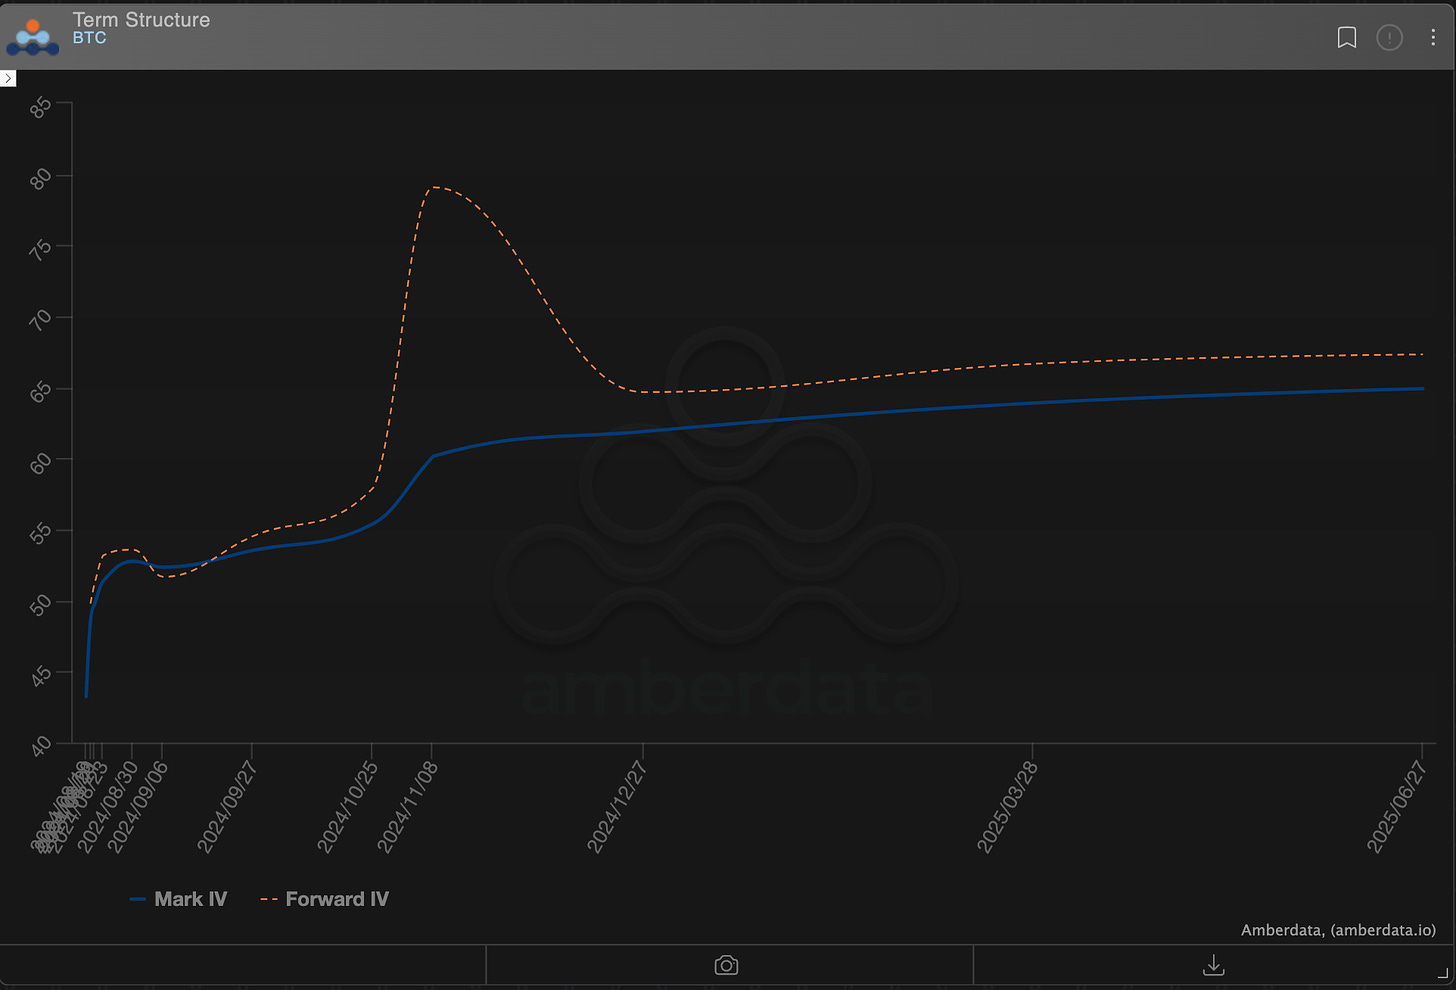This screenshot has height=990, width=1456.
Task: Click the resize handle at bottom-right corner
Action: tap(1442, 973)
